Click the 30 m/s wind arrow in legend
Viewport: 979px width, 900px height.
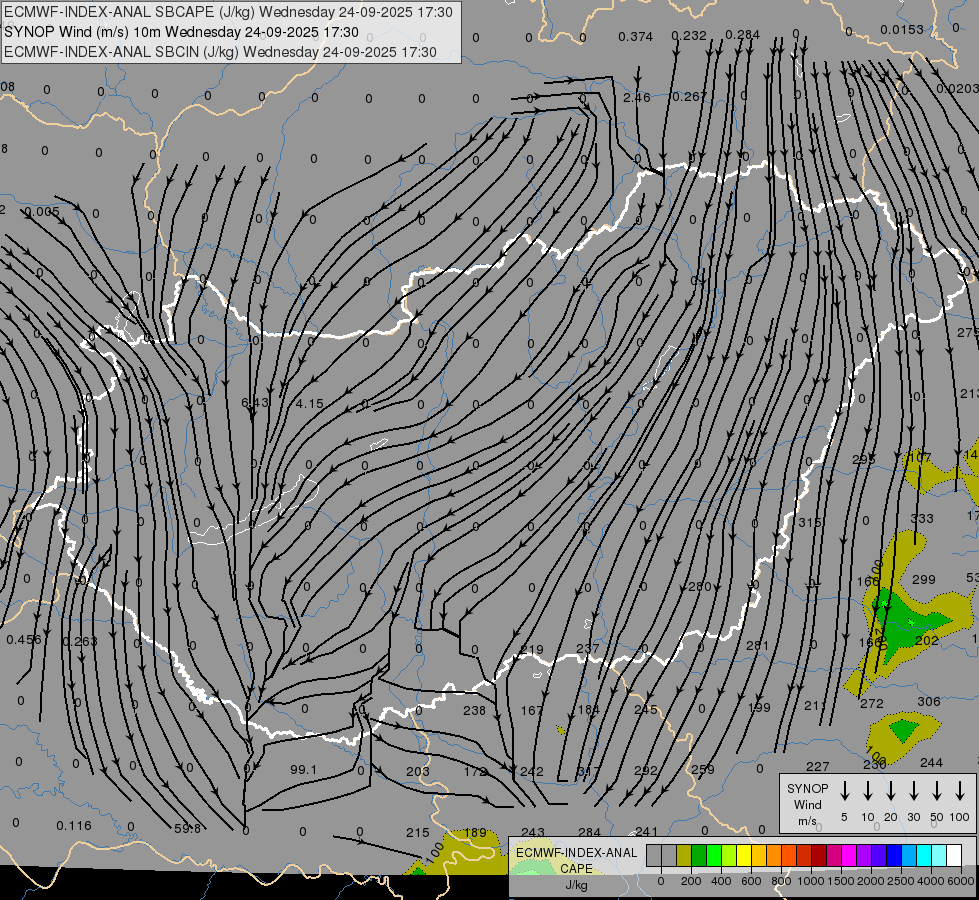tap(913, 790)
